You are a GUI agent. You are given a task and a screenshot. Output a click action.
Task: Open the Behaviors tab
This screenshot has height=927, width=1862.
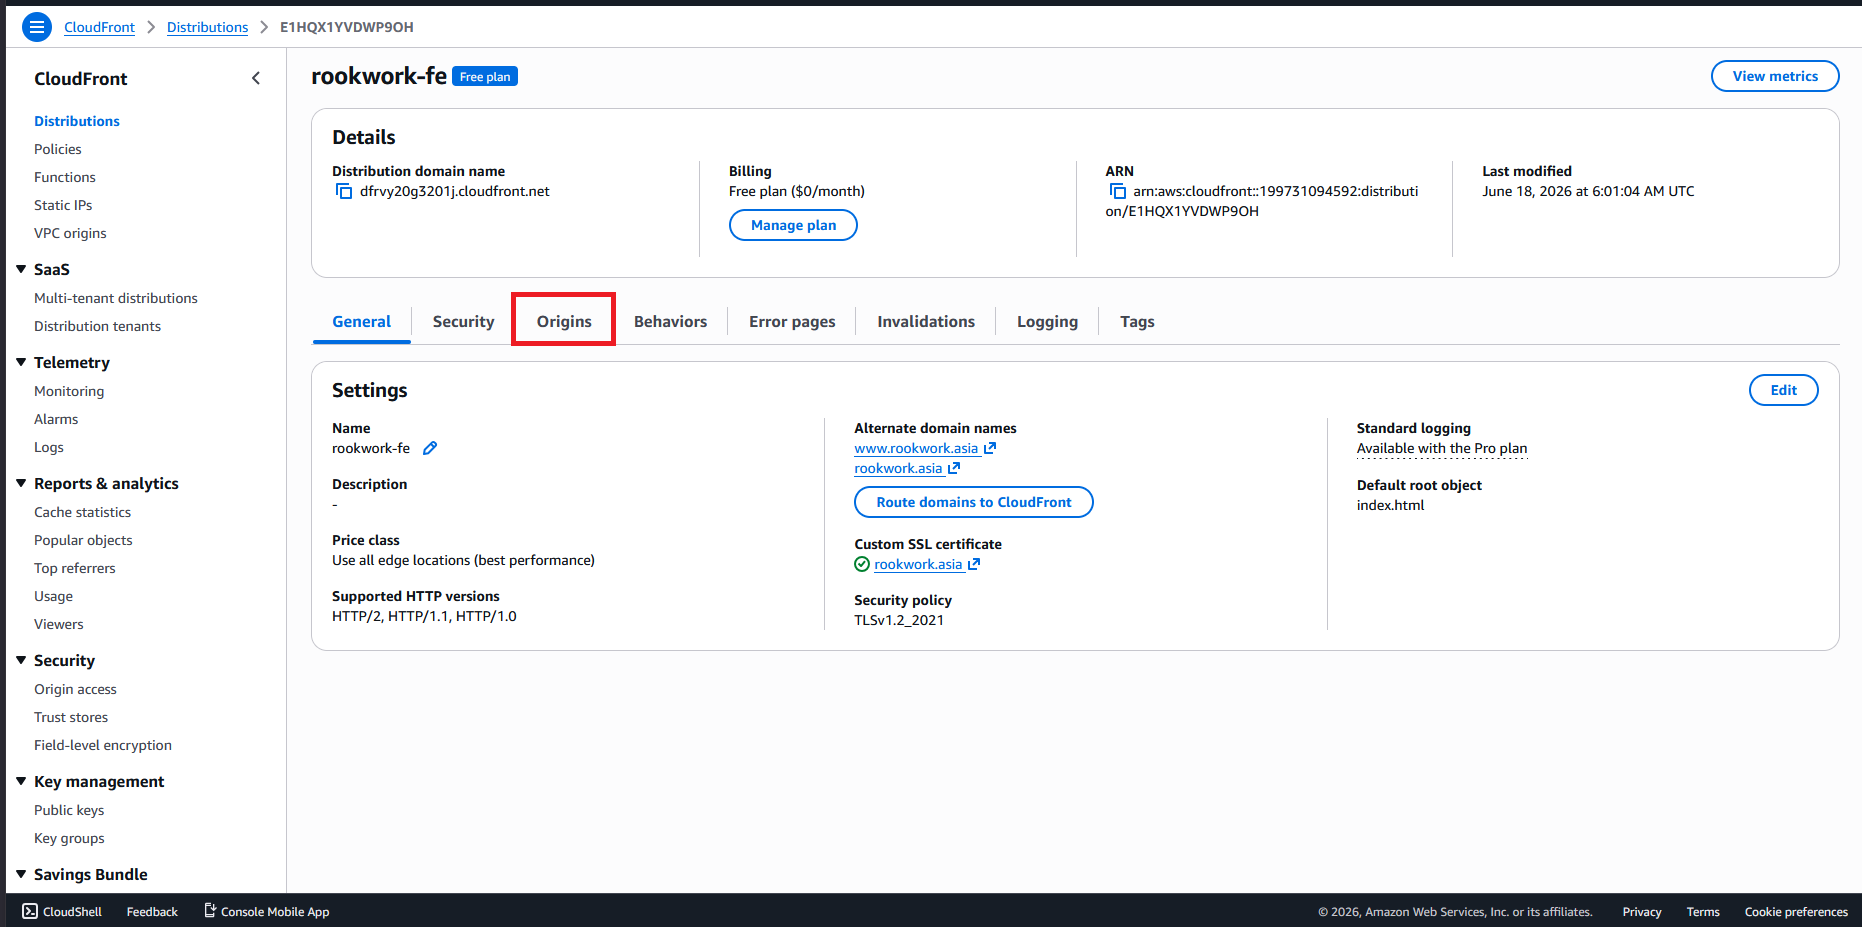coord(670,321)
